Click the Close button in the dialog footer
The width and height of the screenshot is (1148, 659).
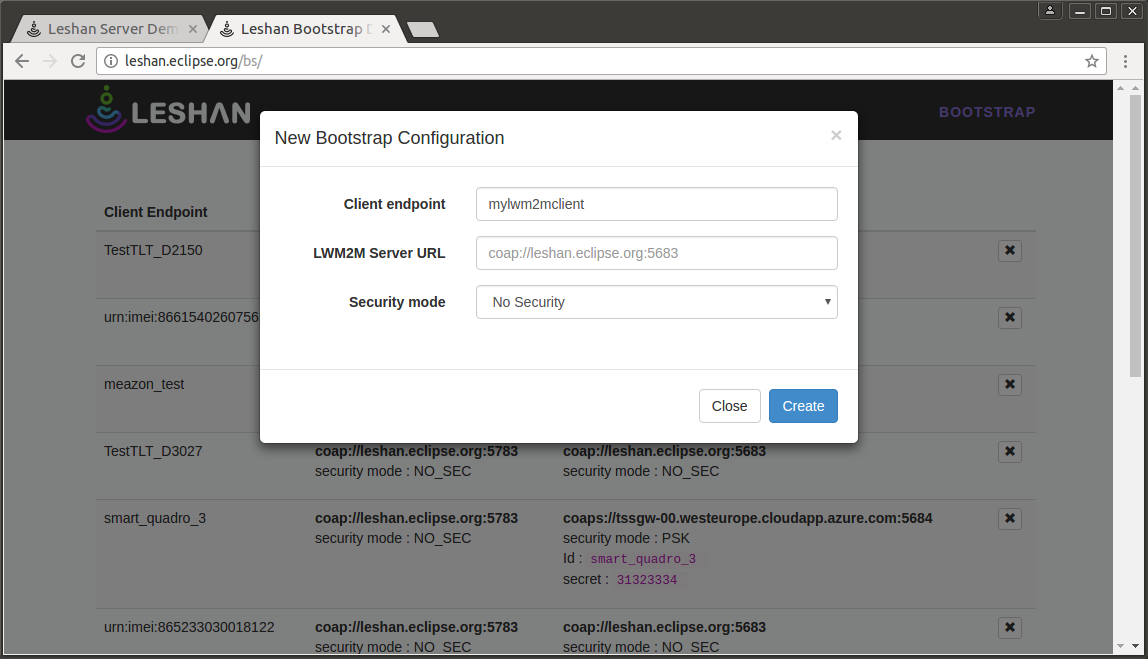729,406
